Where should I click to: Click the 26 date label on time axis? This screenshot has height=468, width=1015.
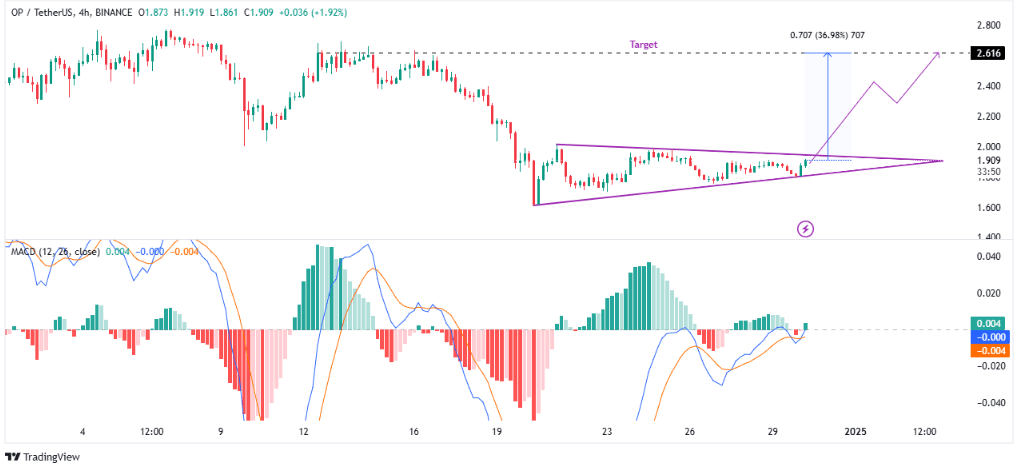690,432
